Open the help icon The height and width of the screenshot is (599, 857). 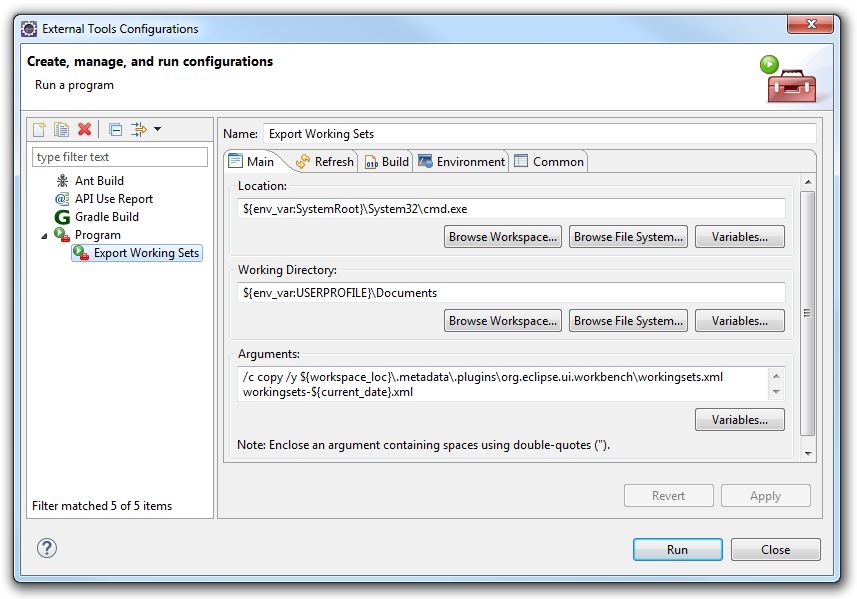(x=47, y=548)
